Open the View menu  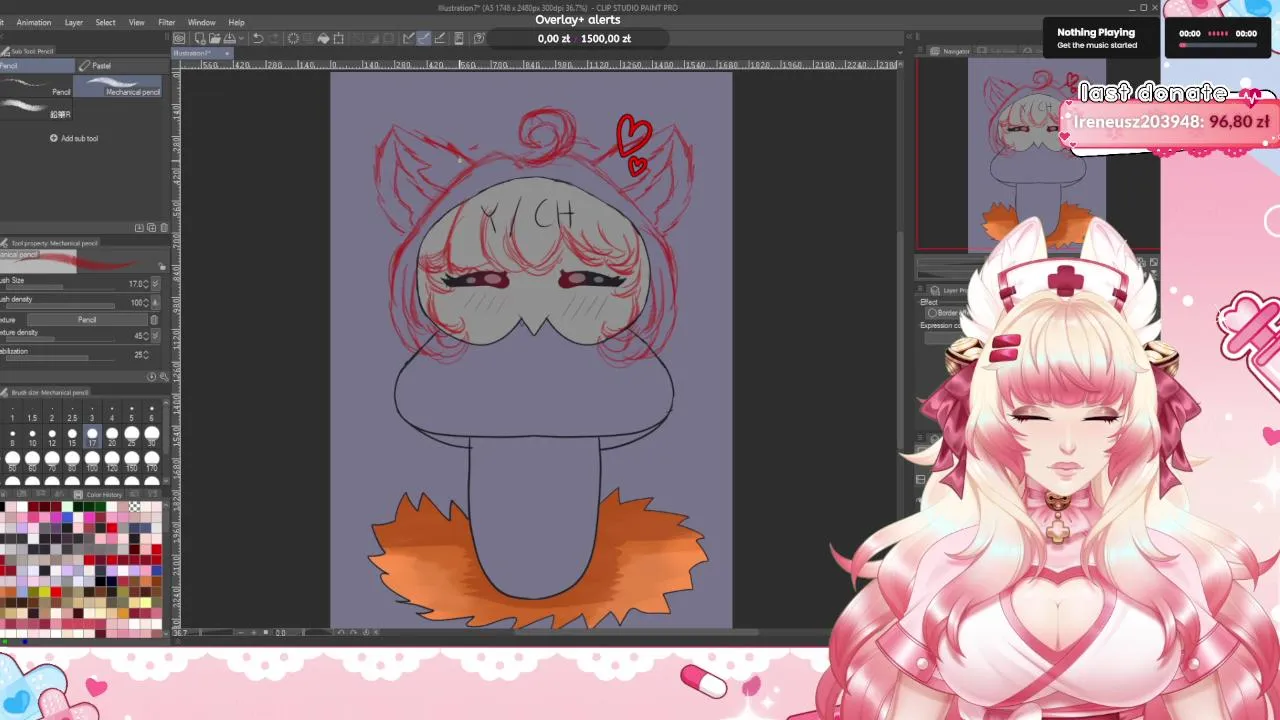[137, 22]
